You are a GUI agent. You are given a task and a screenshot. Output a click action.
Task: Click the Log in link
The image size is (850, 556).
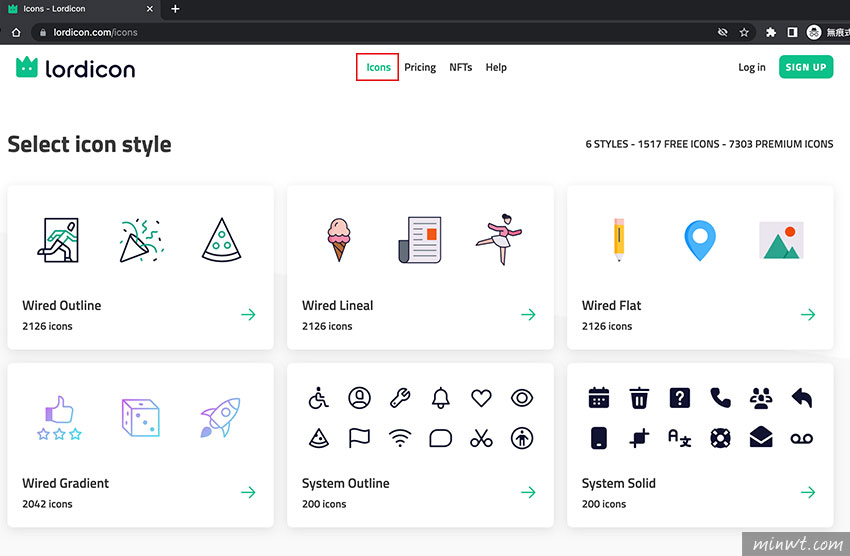751,67
